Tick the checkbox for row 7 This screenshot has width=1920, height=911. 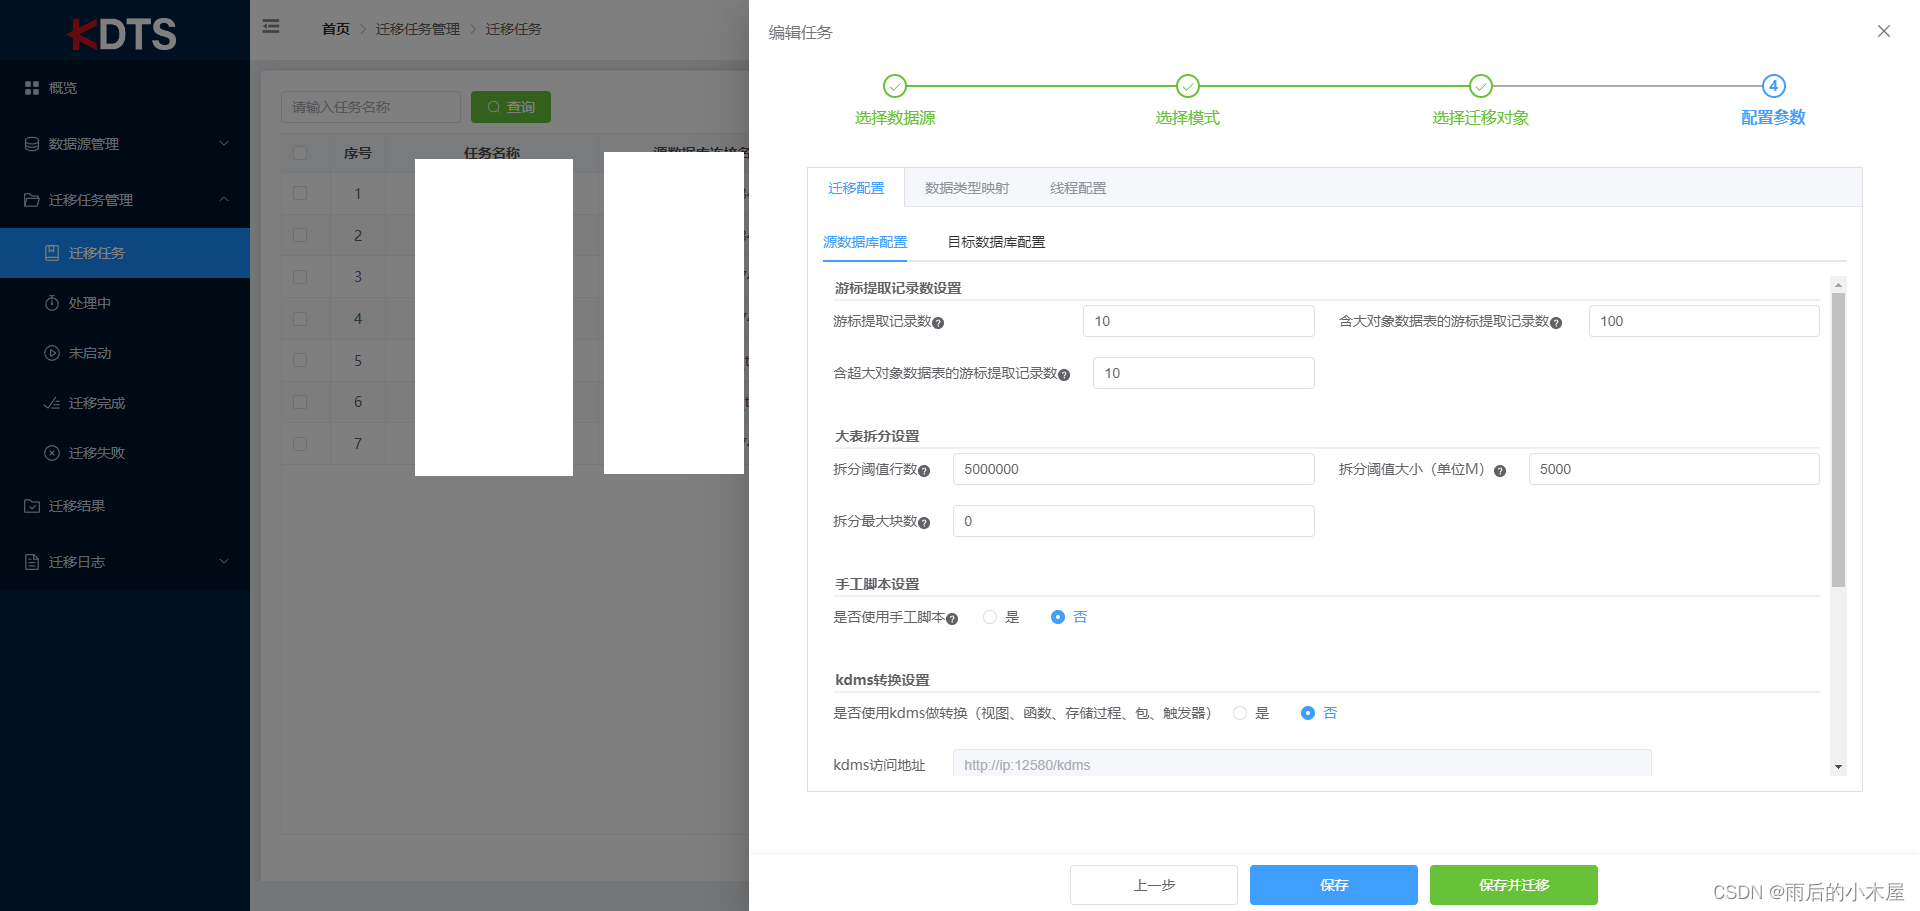point(300,444)
